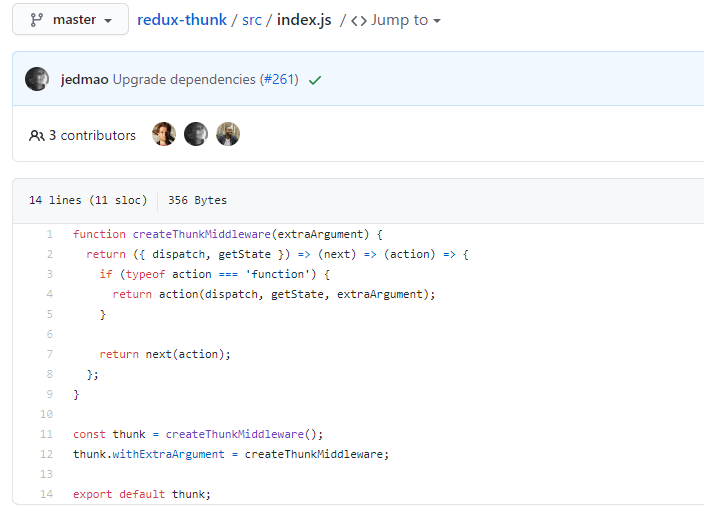
Task: Select line number 12
Action: click(47, 454)
